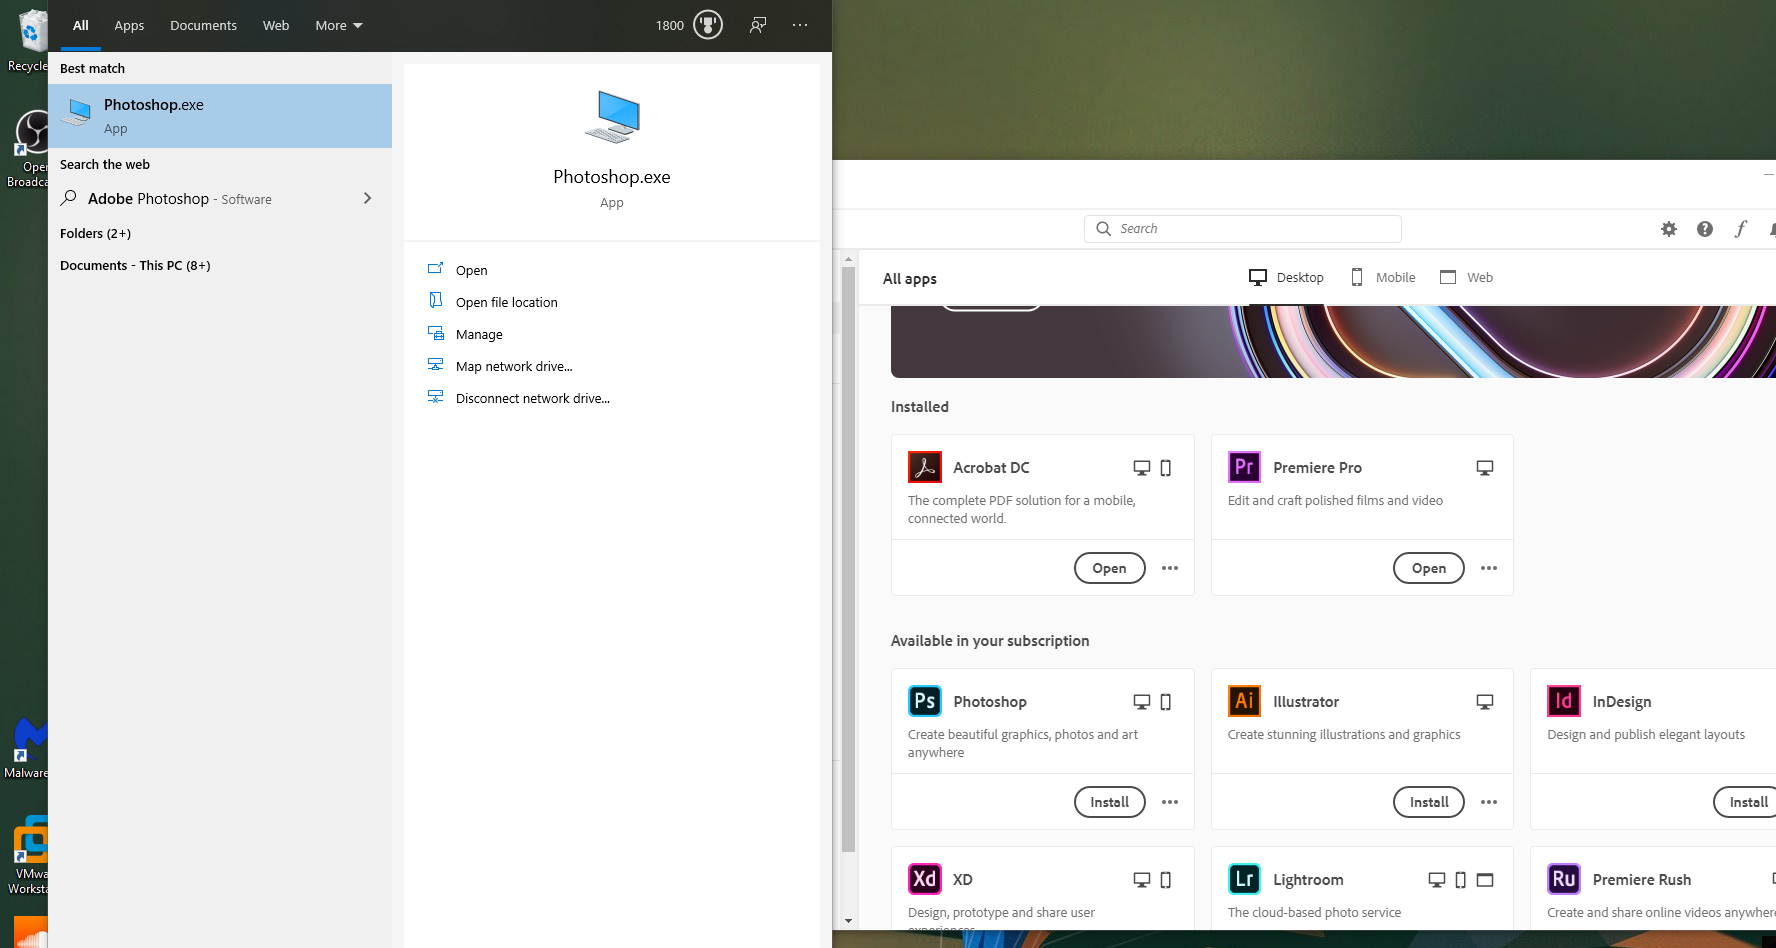Click scrollbar down arrow in Creative Cloud
The image size is (1776, 948).
(x=848, y=921)
